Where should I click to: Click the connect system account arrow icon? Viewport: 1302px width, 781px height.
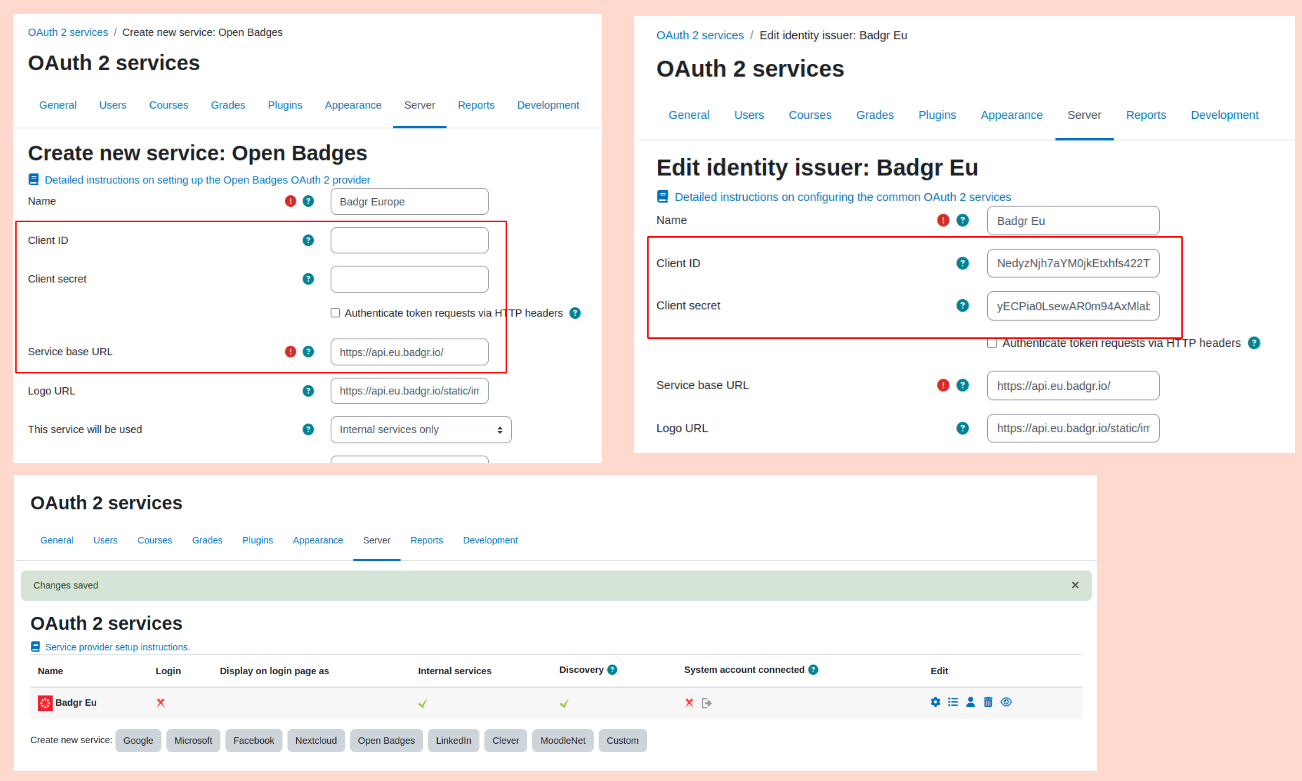click(706, 703)
